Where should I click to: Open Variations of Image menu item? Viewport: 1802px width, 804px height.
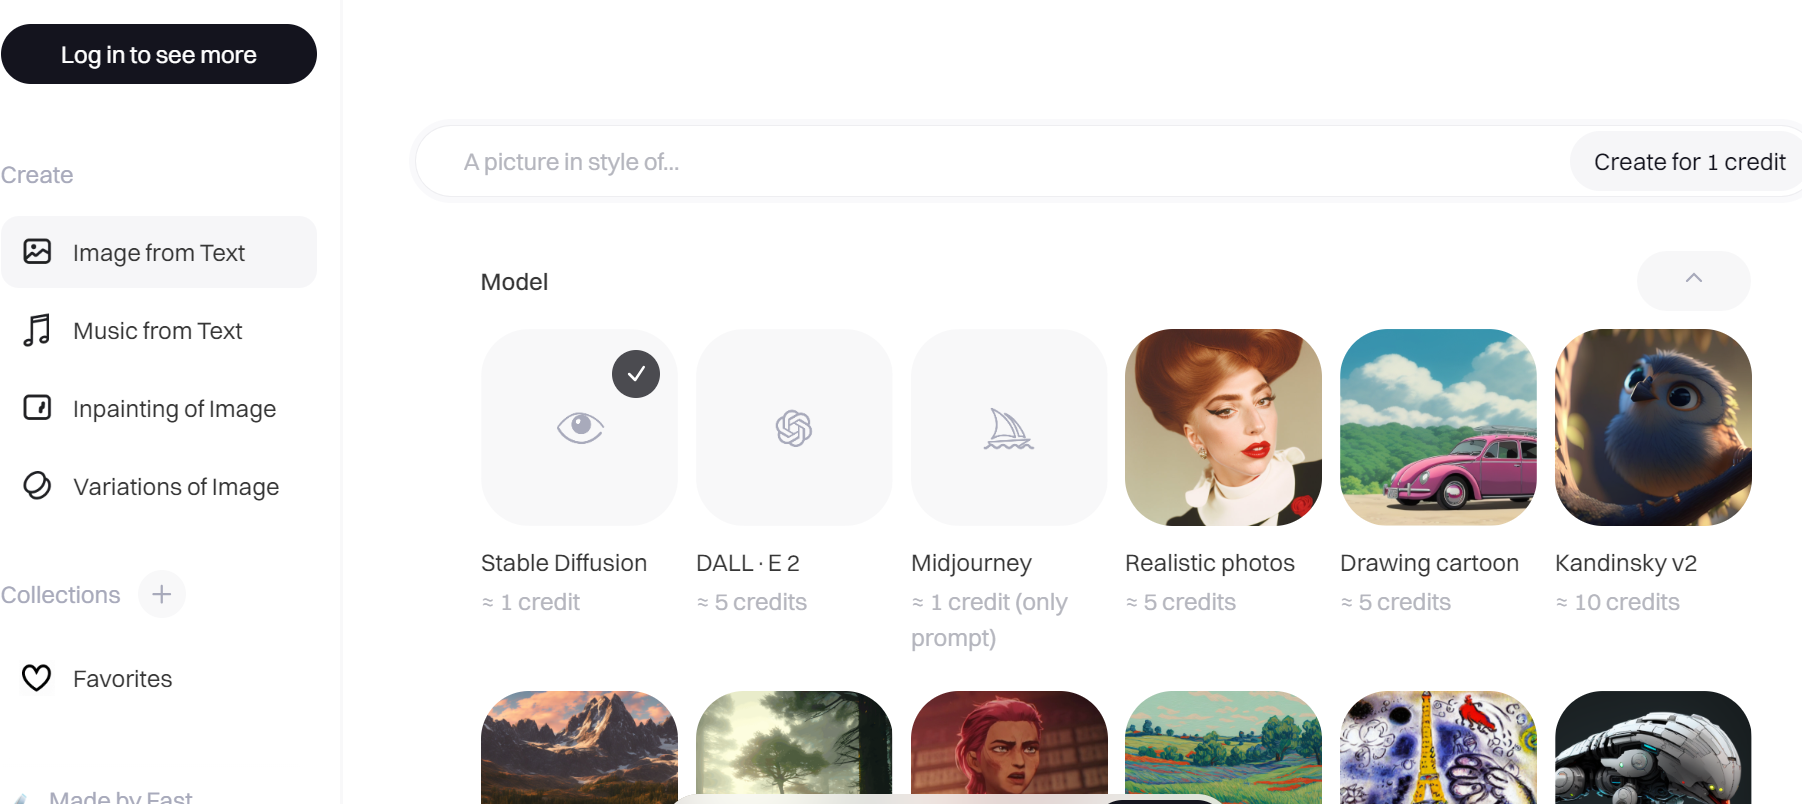tap(176, 487)
